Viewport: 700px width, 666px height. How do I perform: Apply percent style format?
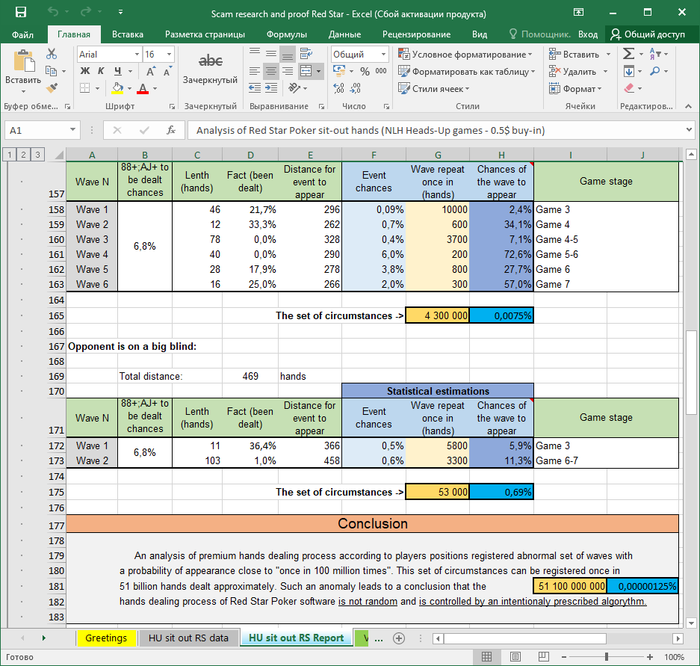coord(365,71)
